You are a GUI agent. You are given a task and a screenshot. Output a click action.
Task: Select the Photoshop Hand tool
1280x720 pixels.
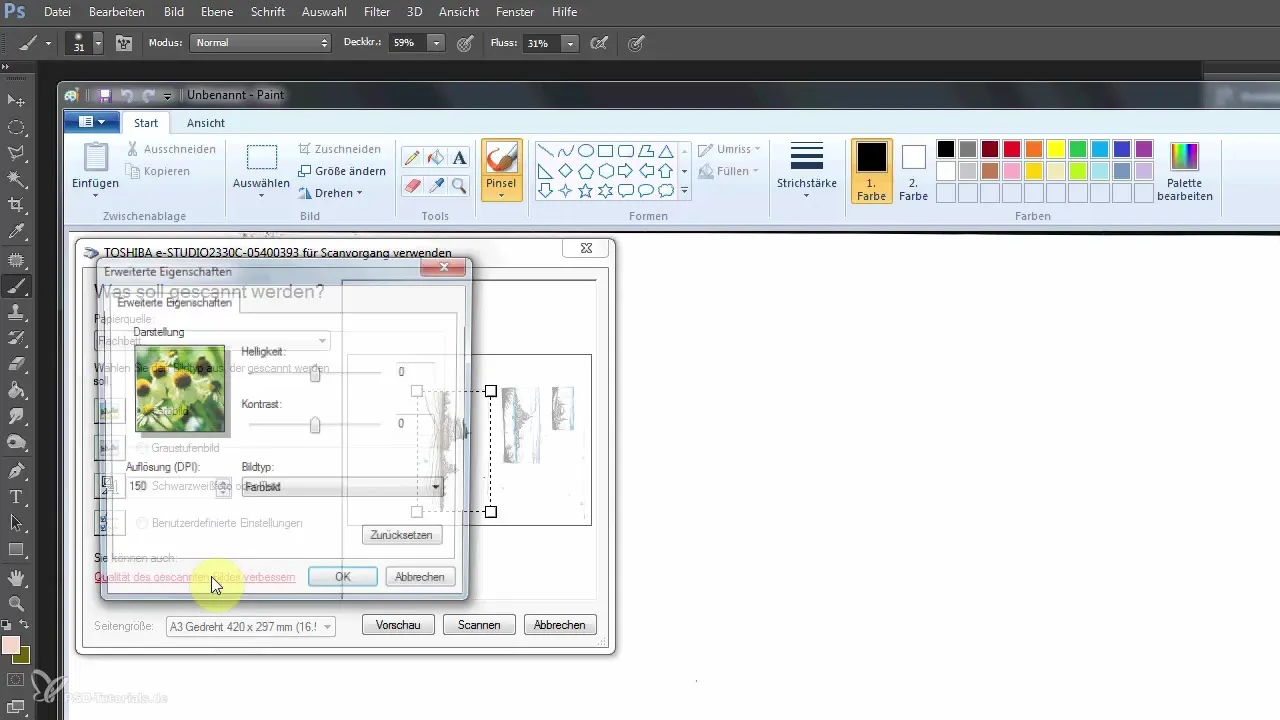(16, 578)
